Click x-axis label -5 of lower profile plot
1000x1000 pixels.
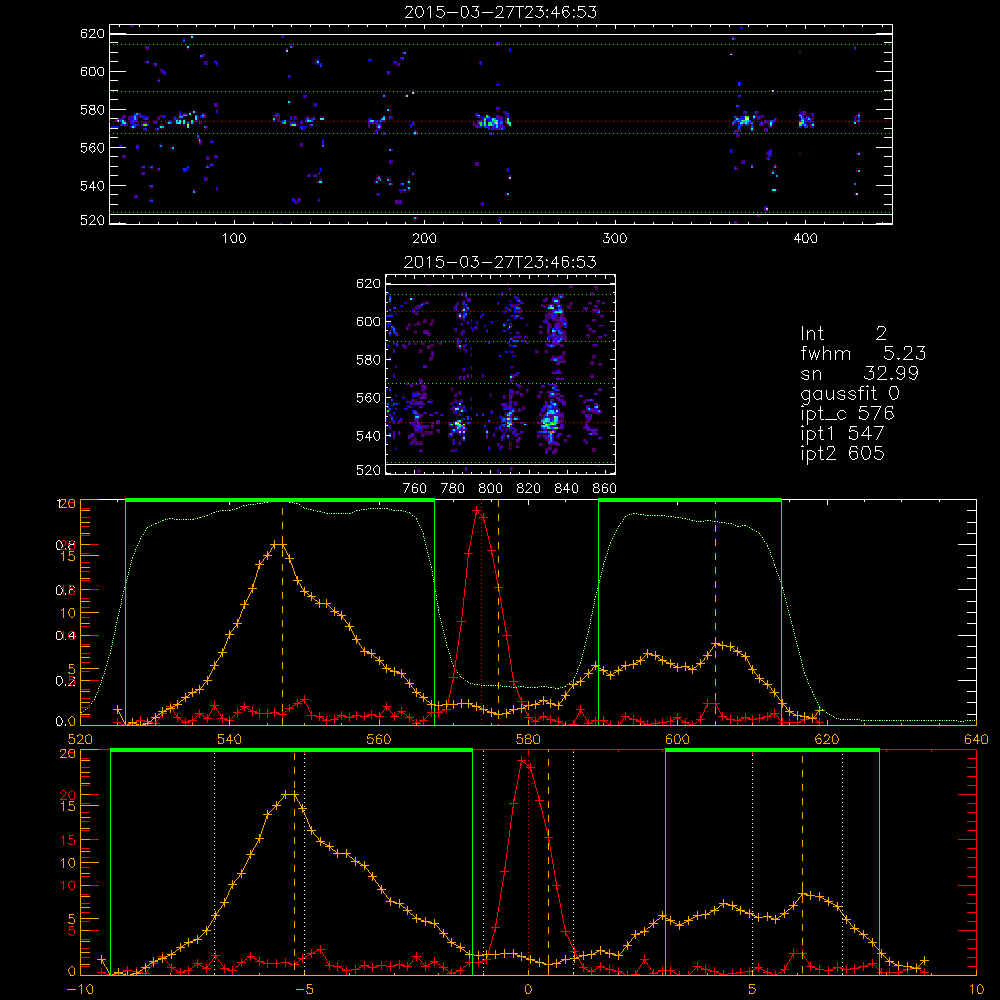pyautogui.click(x=304, y=990)
